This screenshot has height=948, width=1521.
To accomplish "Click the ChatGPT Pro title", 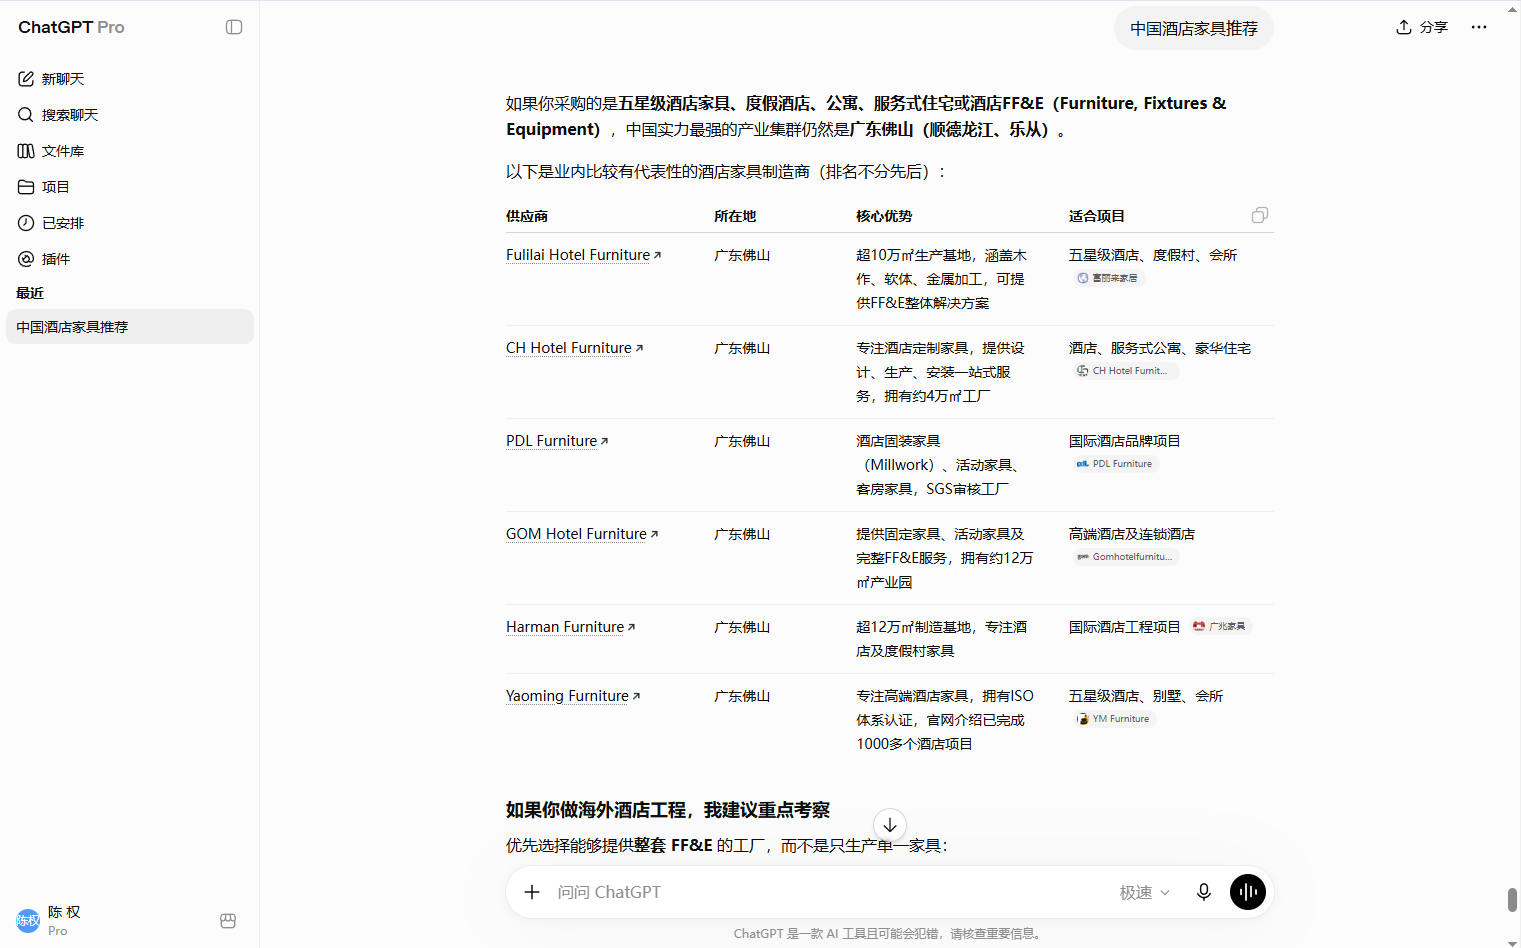I will 71,27.
